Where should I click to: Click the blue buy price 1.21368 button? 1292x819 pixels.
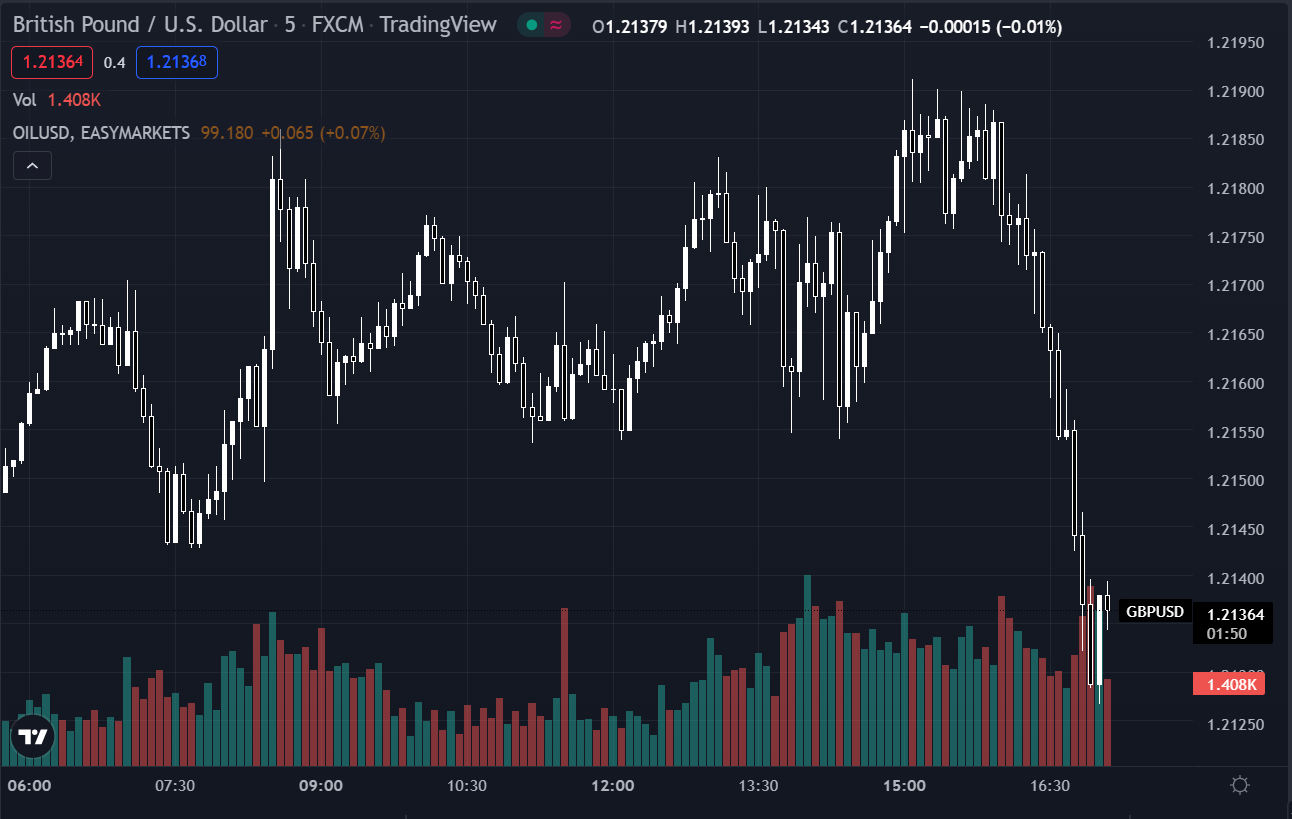(x=177, y=63)
